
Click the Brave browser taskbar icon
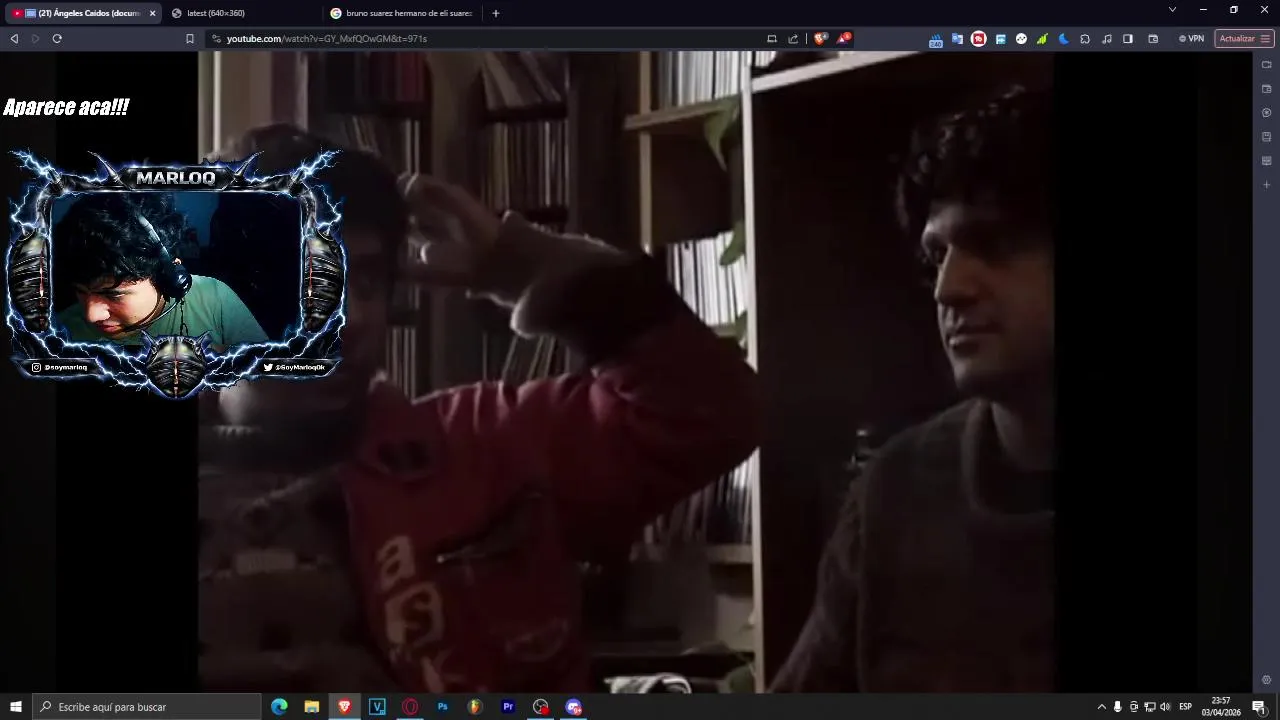coord(345,707)
